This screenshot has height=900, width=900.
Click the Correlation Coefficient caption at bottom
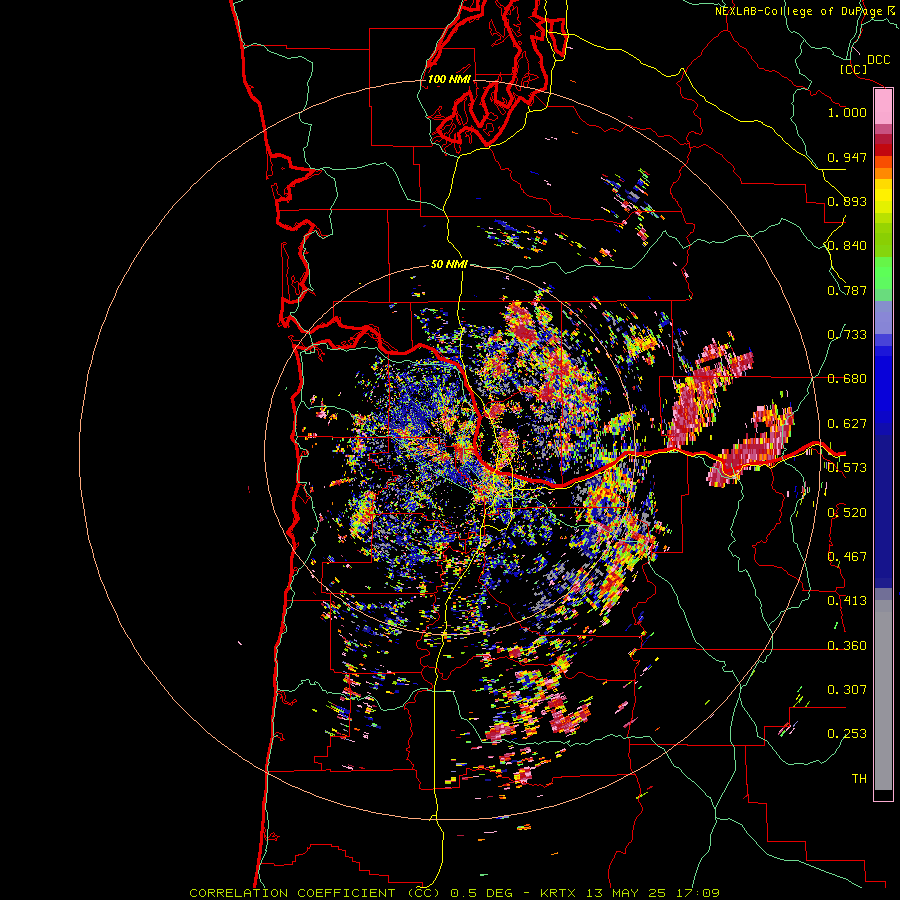pyautogui.click(x=454, y=893)
